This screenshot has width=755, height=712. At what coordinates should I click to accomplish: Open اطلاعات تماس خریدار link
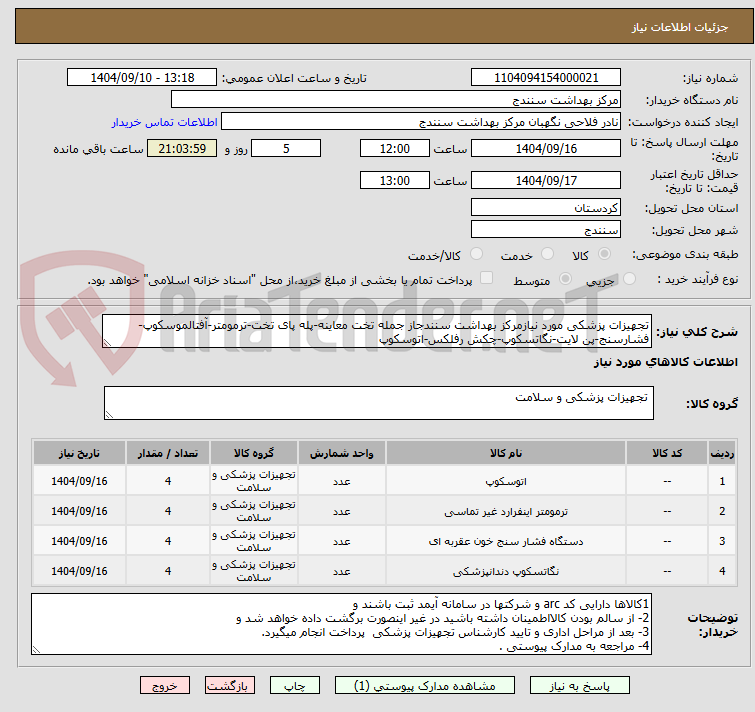165,122
